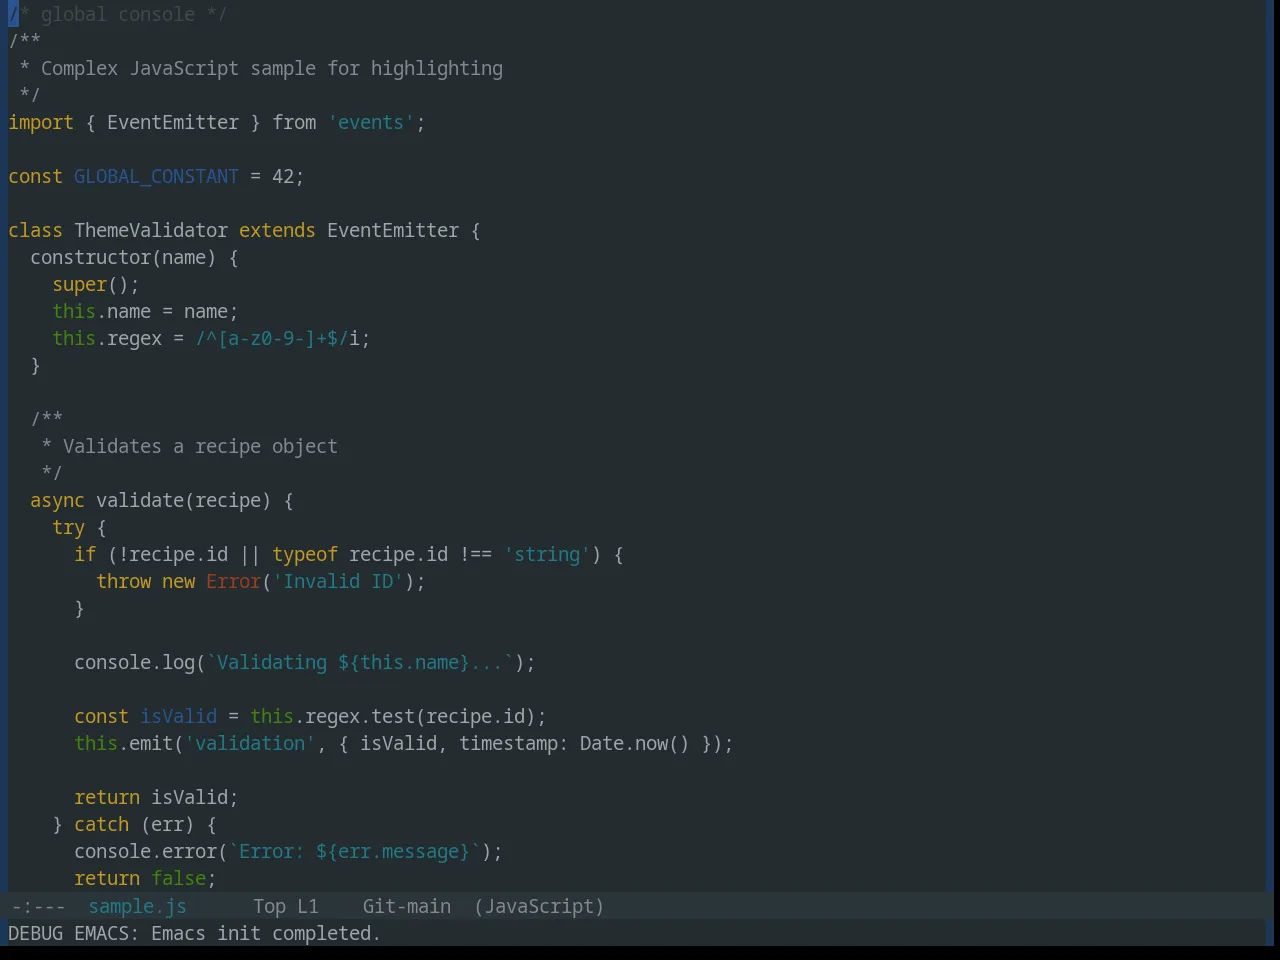Click the "catch" keyword
Image resolution: width=1280 pixels, height=960 pixels.
[101, 824]
